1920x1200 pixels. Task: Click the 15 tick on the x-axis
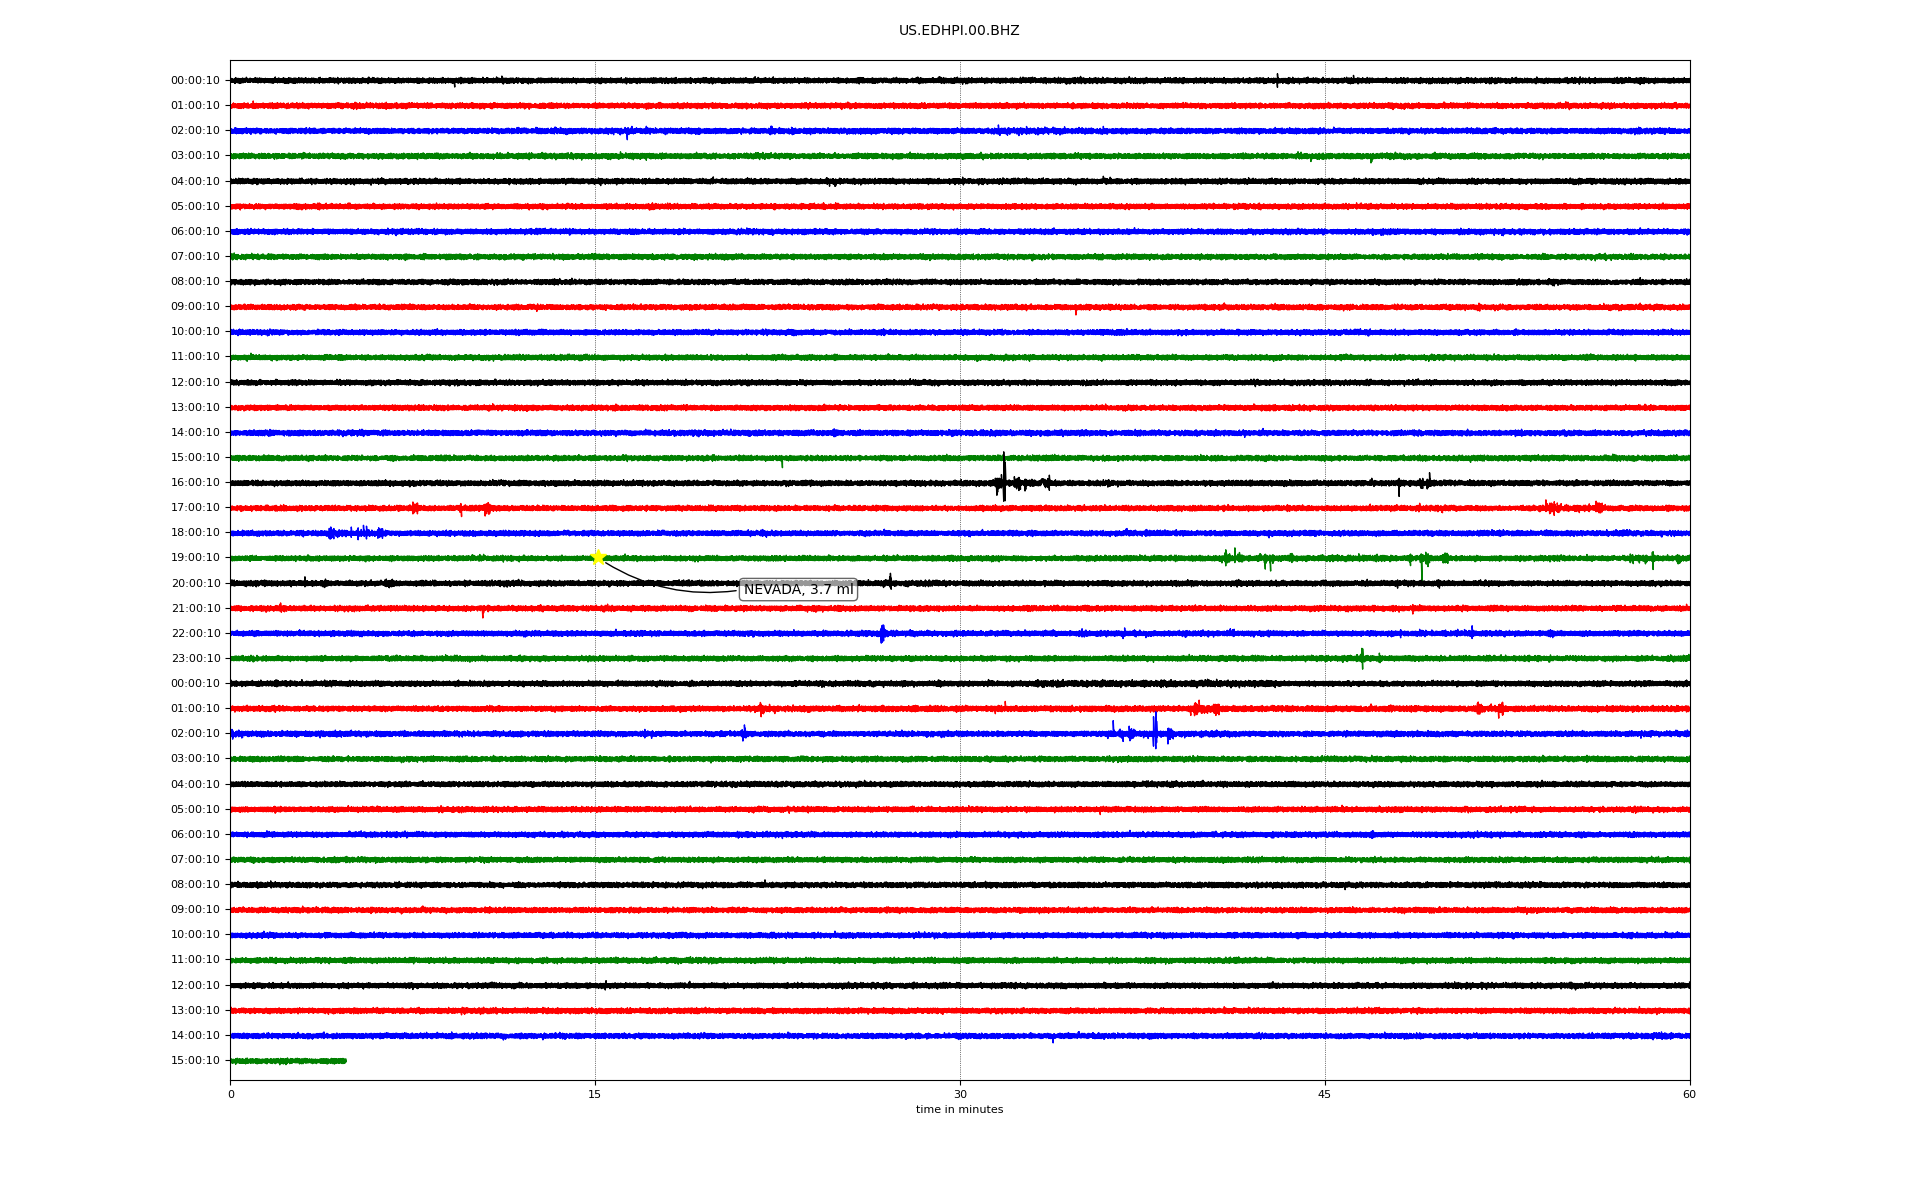595,1094
